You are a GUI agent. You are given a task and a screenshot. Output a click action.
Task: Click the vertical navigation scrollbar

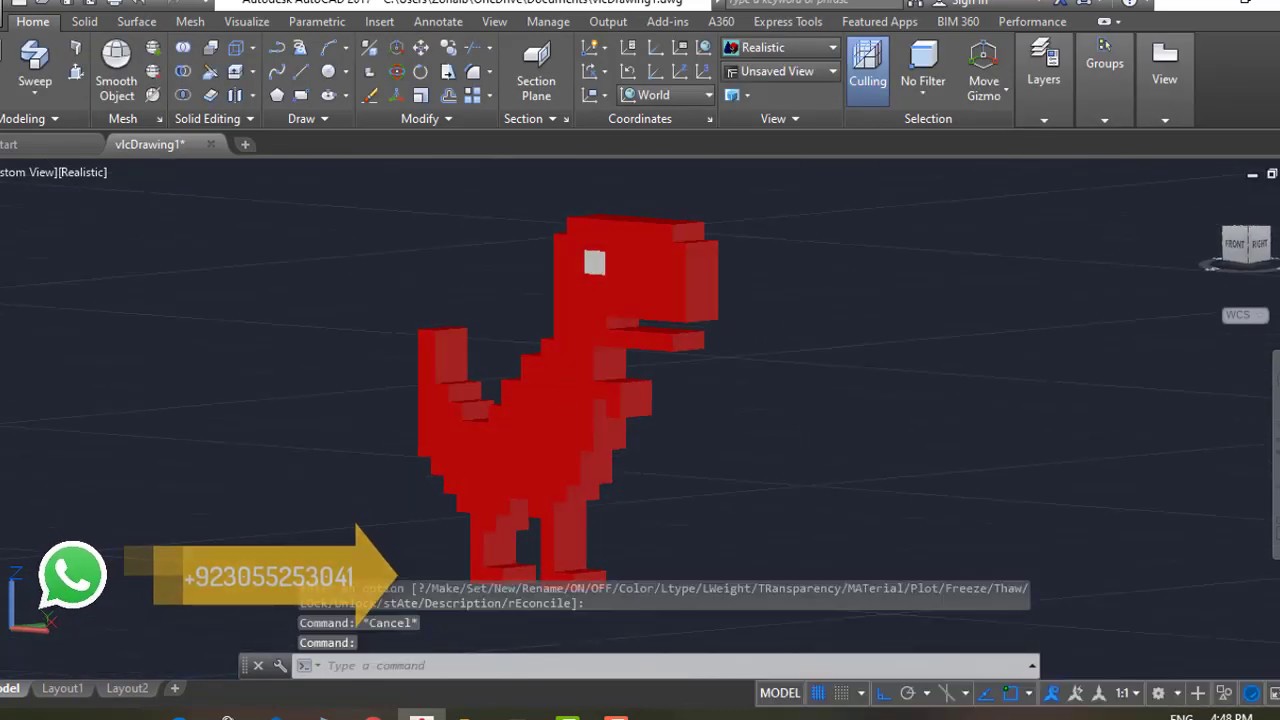tap(1276, 455)
